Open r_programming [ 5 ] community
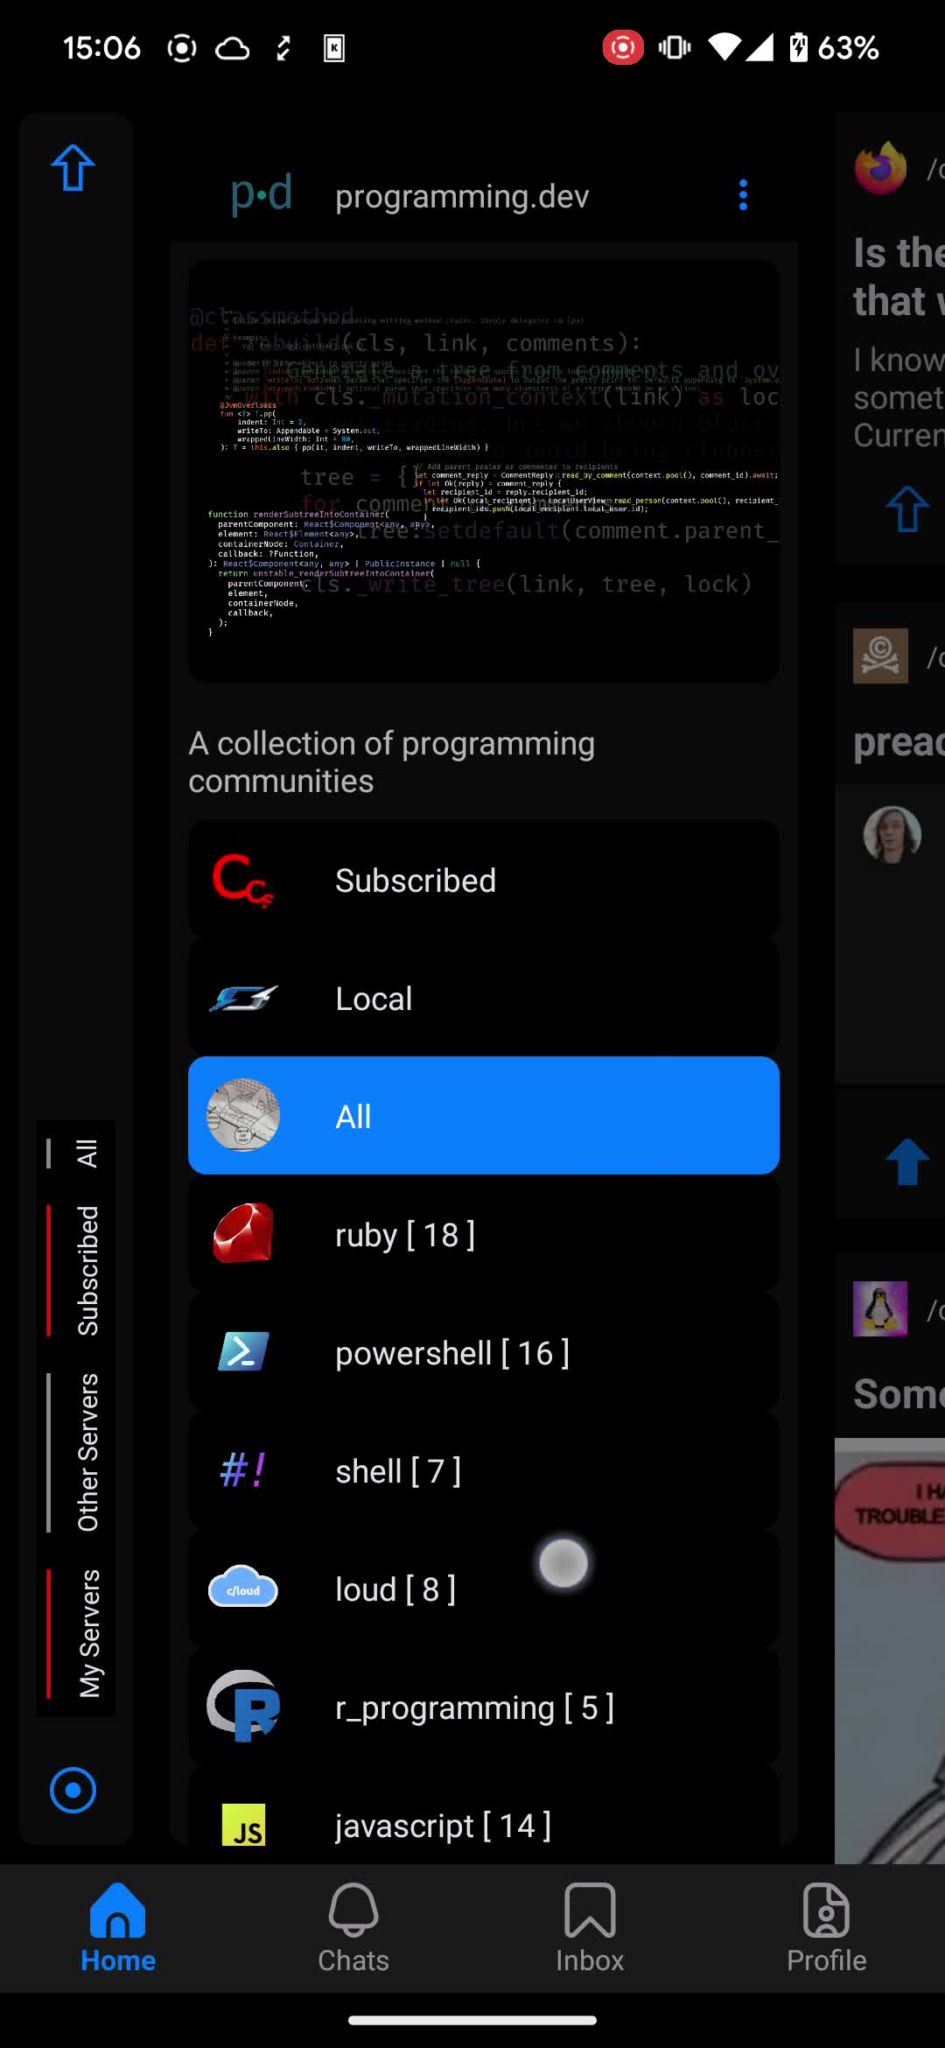Image resolution: width=945 pixels, height=2048 pixels. 484,1706
